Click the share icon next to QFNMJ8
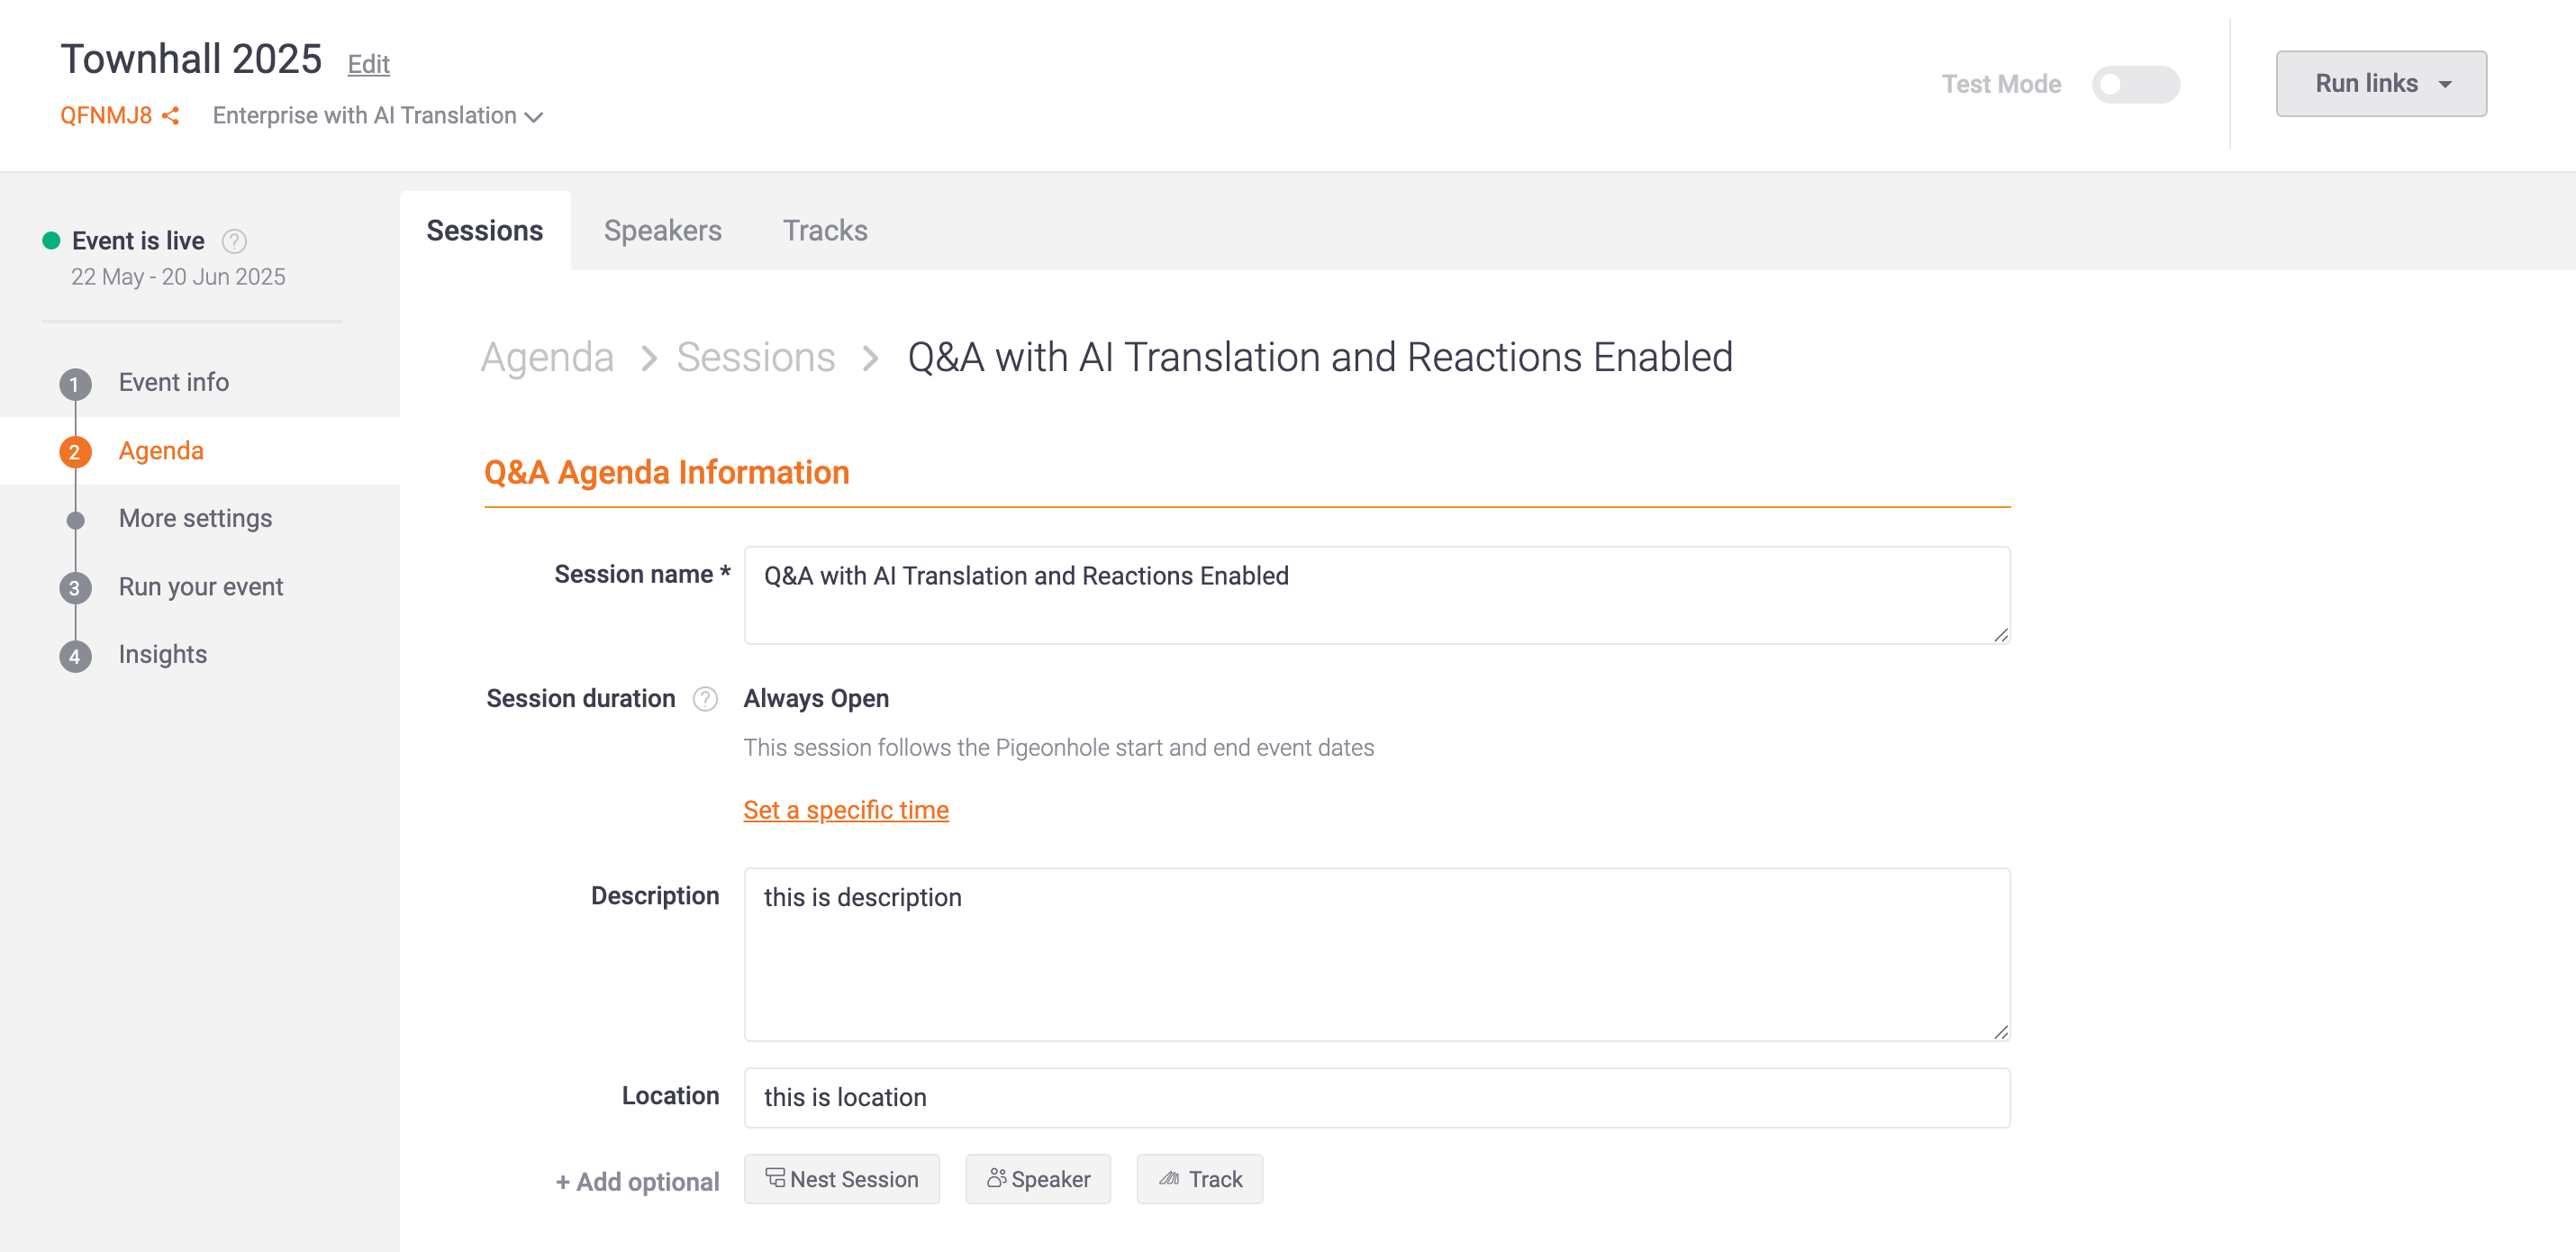This screenshot has height=1252, width=2576. [x=171, y=116]
